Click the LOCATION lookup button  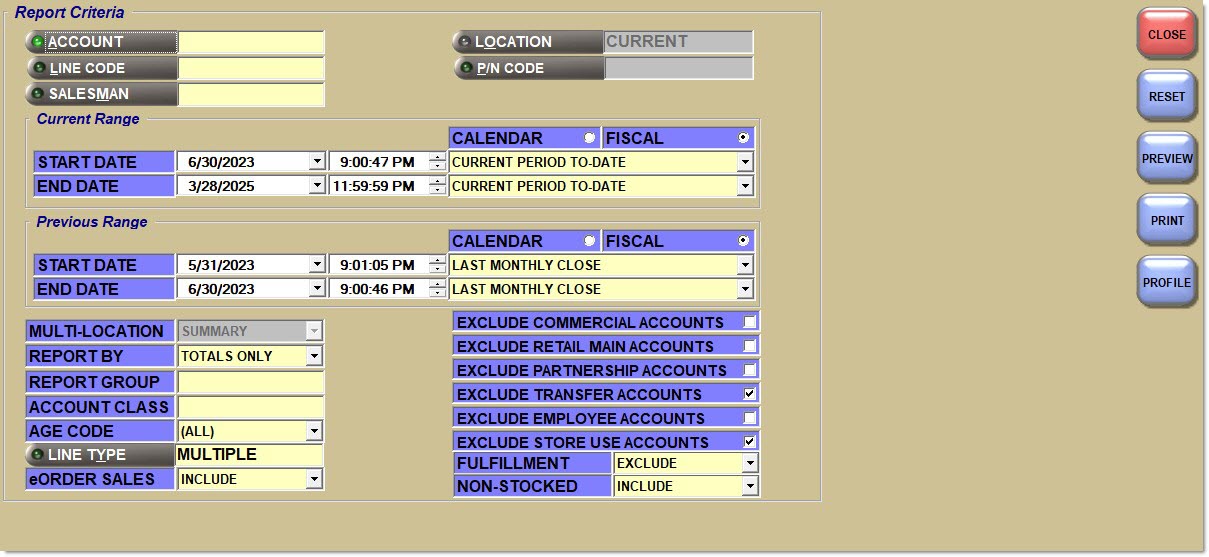[x=528, y=42]
